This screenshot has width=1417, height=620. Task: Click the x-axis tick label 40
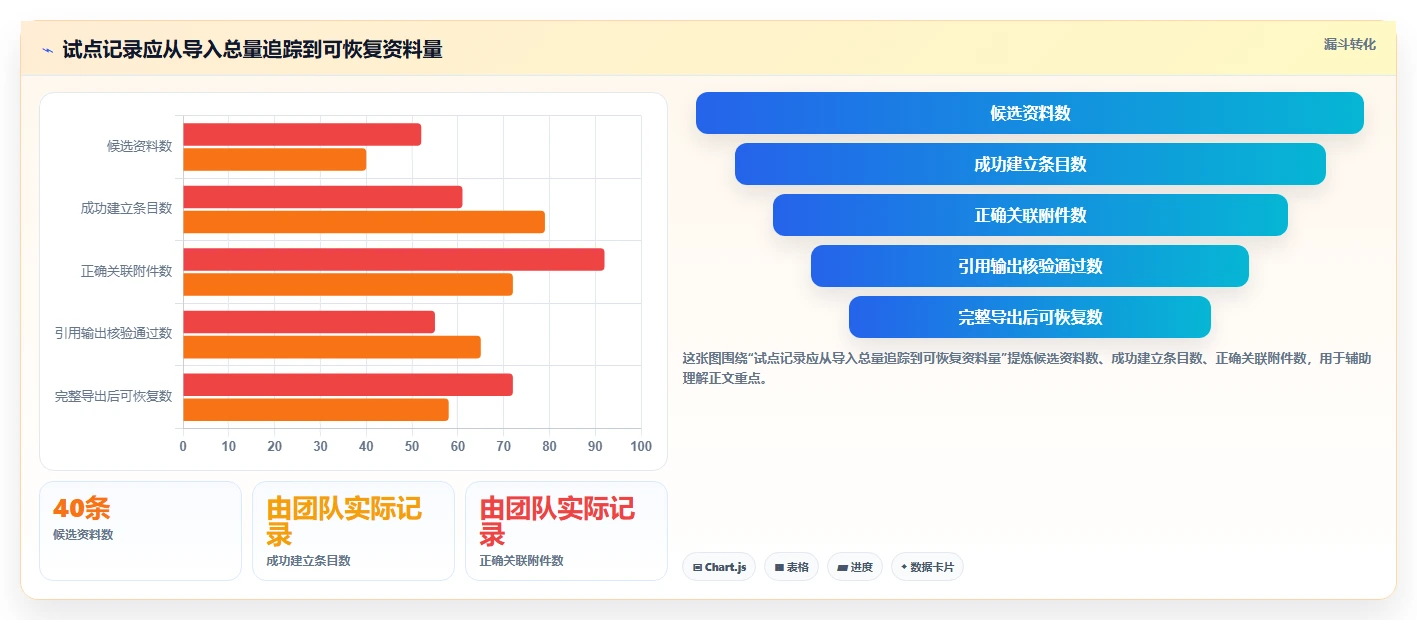366,446
